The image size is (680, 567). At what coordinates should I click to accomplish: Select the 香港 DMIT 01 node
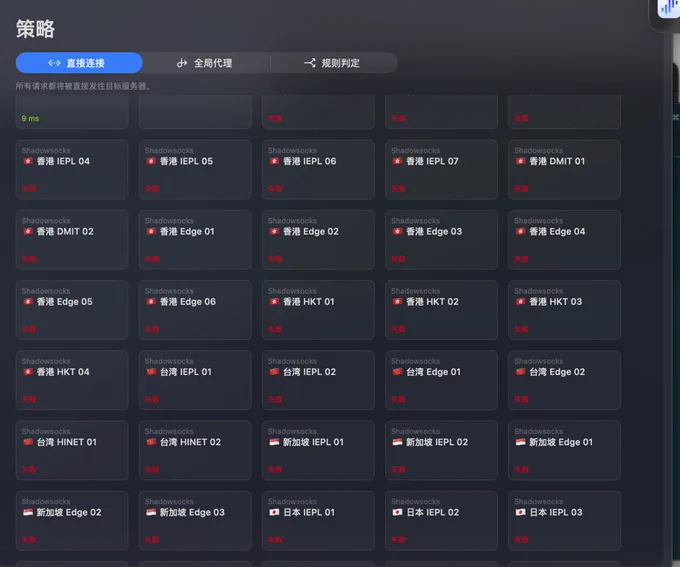click(565, 170)
